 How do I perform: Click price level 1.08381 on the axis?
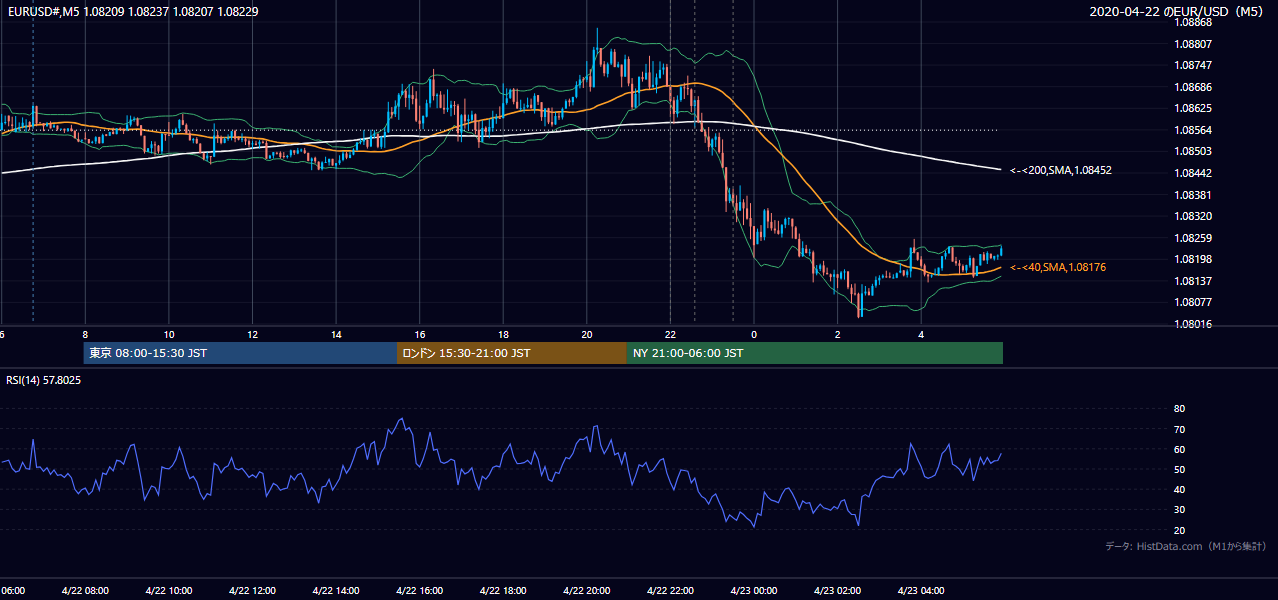pyautogui.click(x=1192, y=195)
